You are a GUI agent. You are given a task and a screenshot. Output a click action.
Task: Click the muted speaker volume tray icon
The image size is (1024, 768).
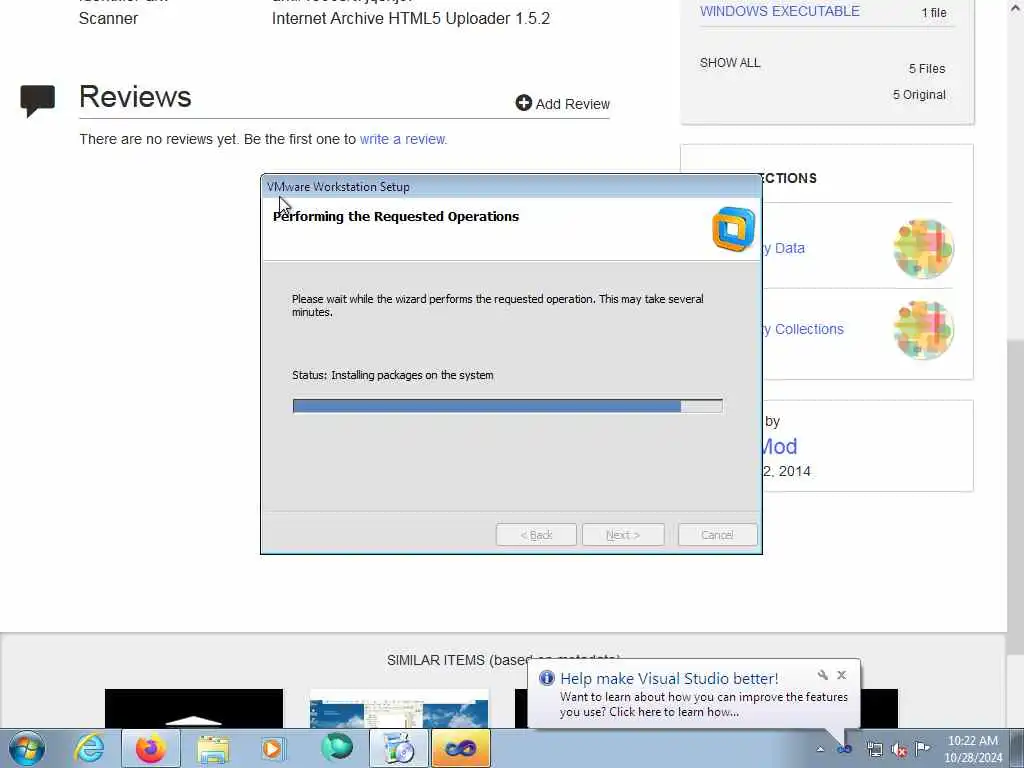[x=899, y=750]
